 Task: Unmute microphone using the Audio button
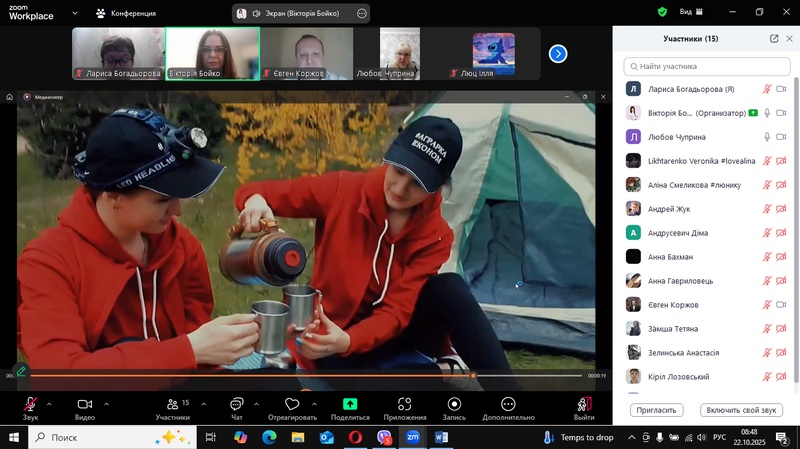(31, 405)
